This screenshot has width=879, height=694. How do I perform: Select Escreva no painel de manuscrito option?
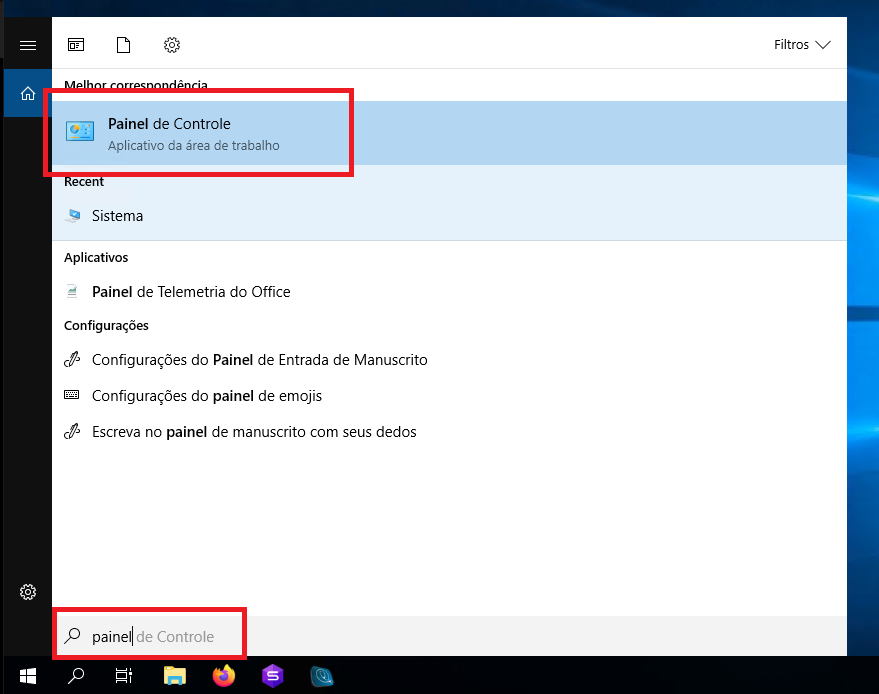253,432
